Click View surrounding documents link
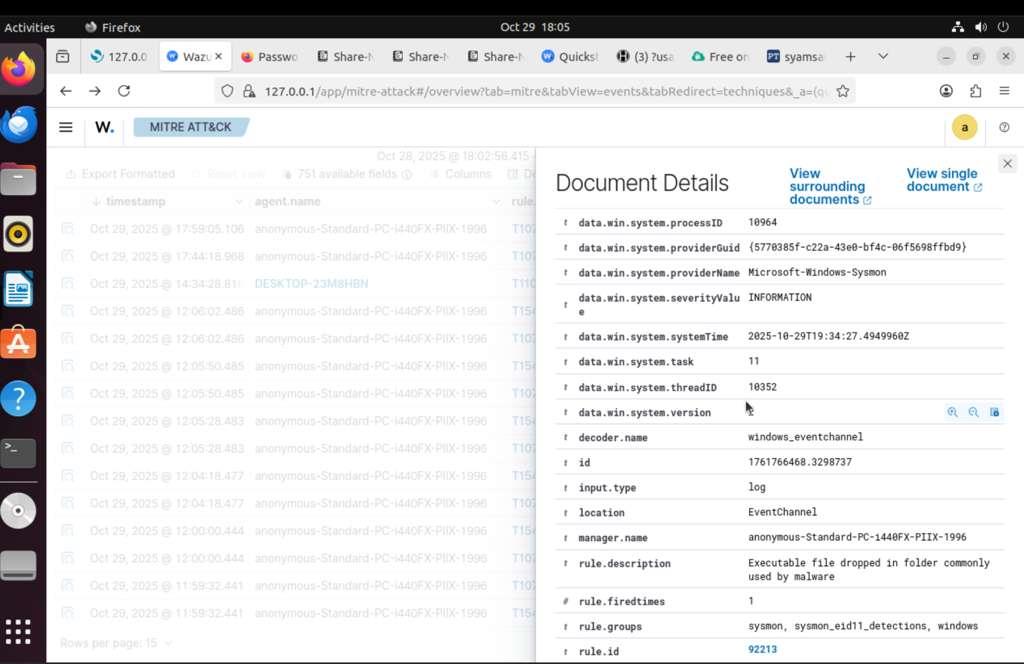Image resolution: width=1024 pixels, height=664 pixels. pos(828,186)
